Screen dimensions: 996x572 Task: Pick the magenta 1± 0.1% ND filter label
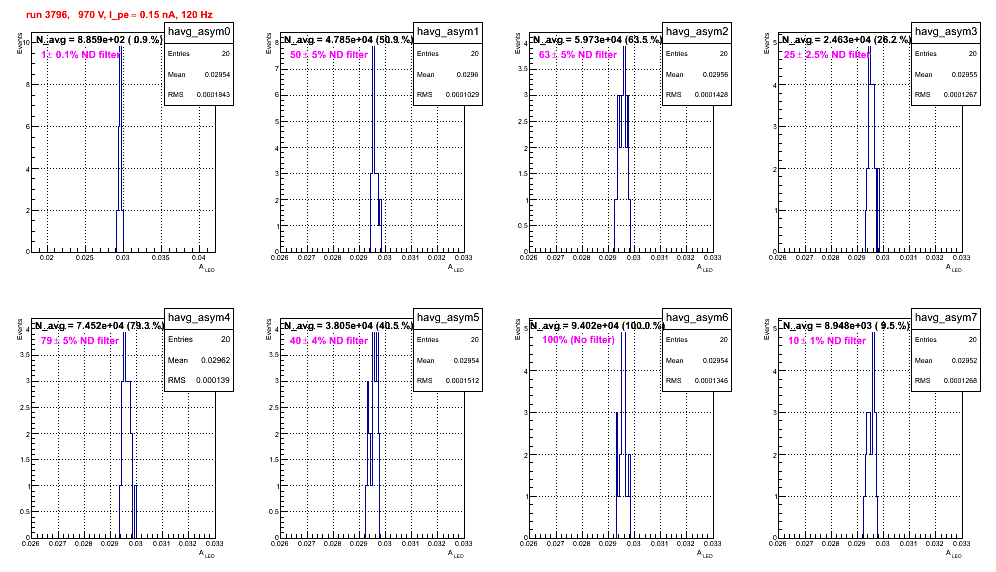81,55
